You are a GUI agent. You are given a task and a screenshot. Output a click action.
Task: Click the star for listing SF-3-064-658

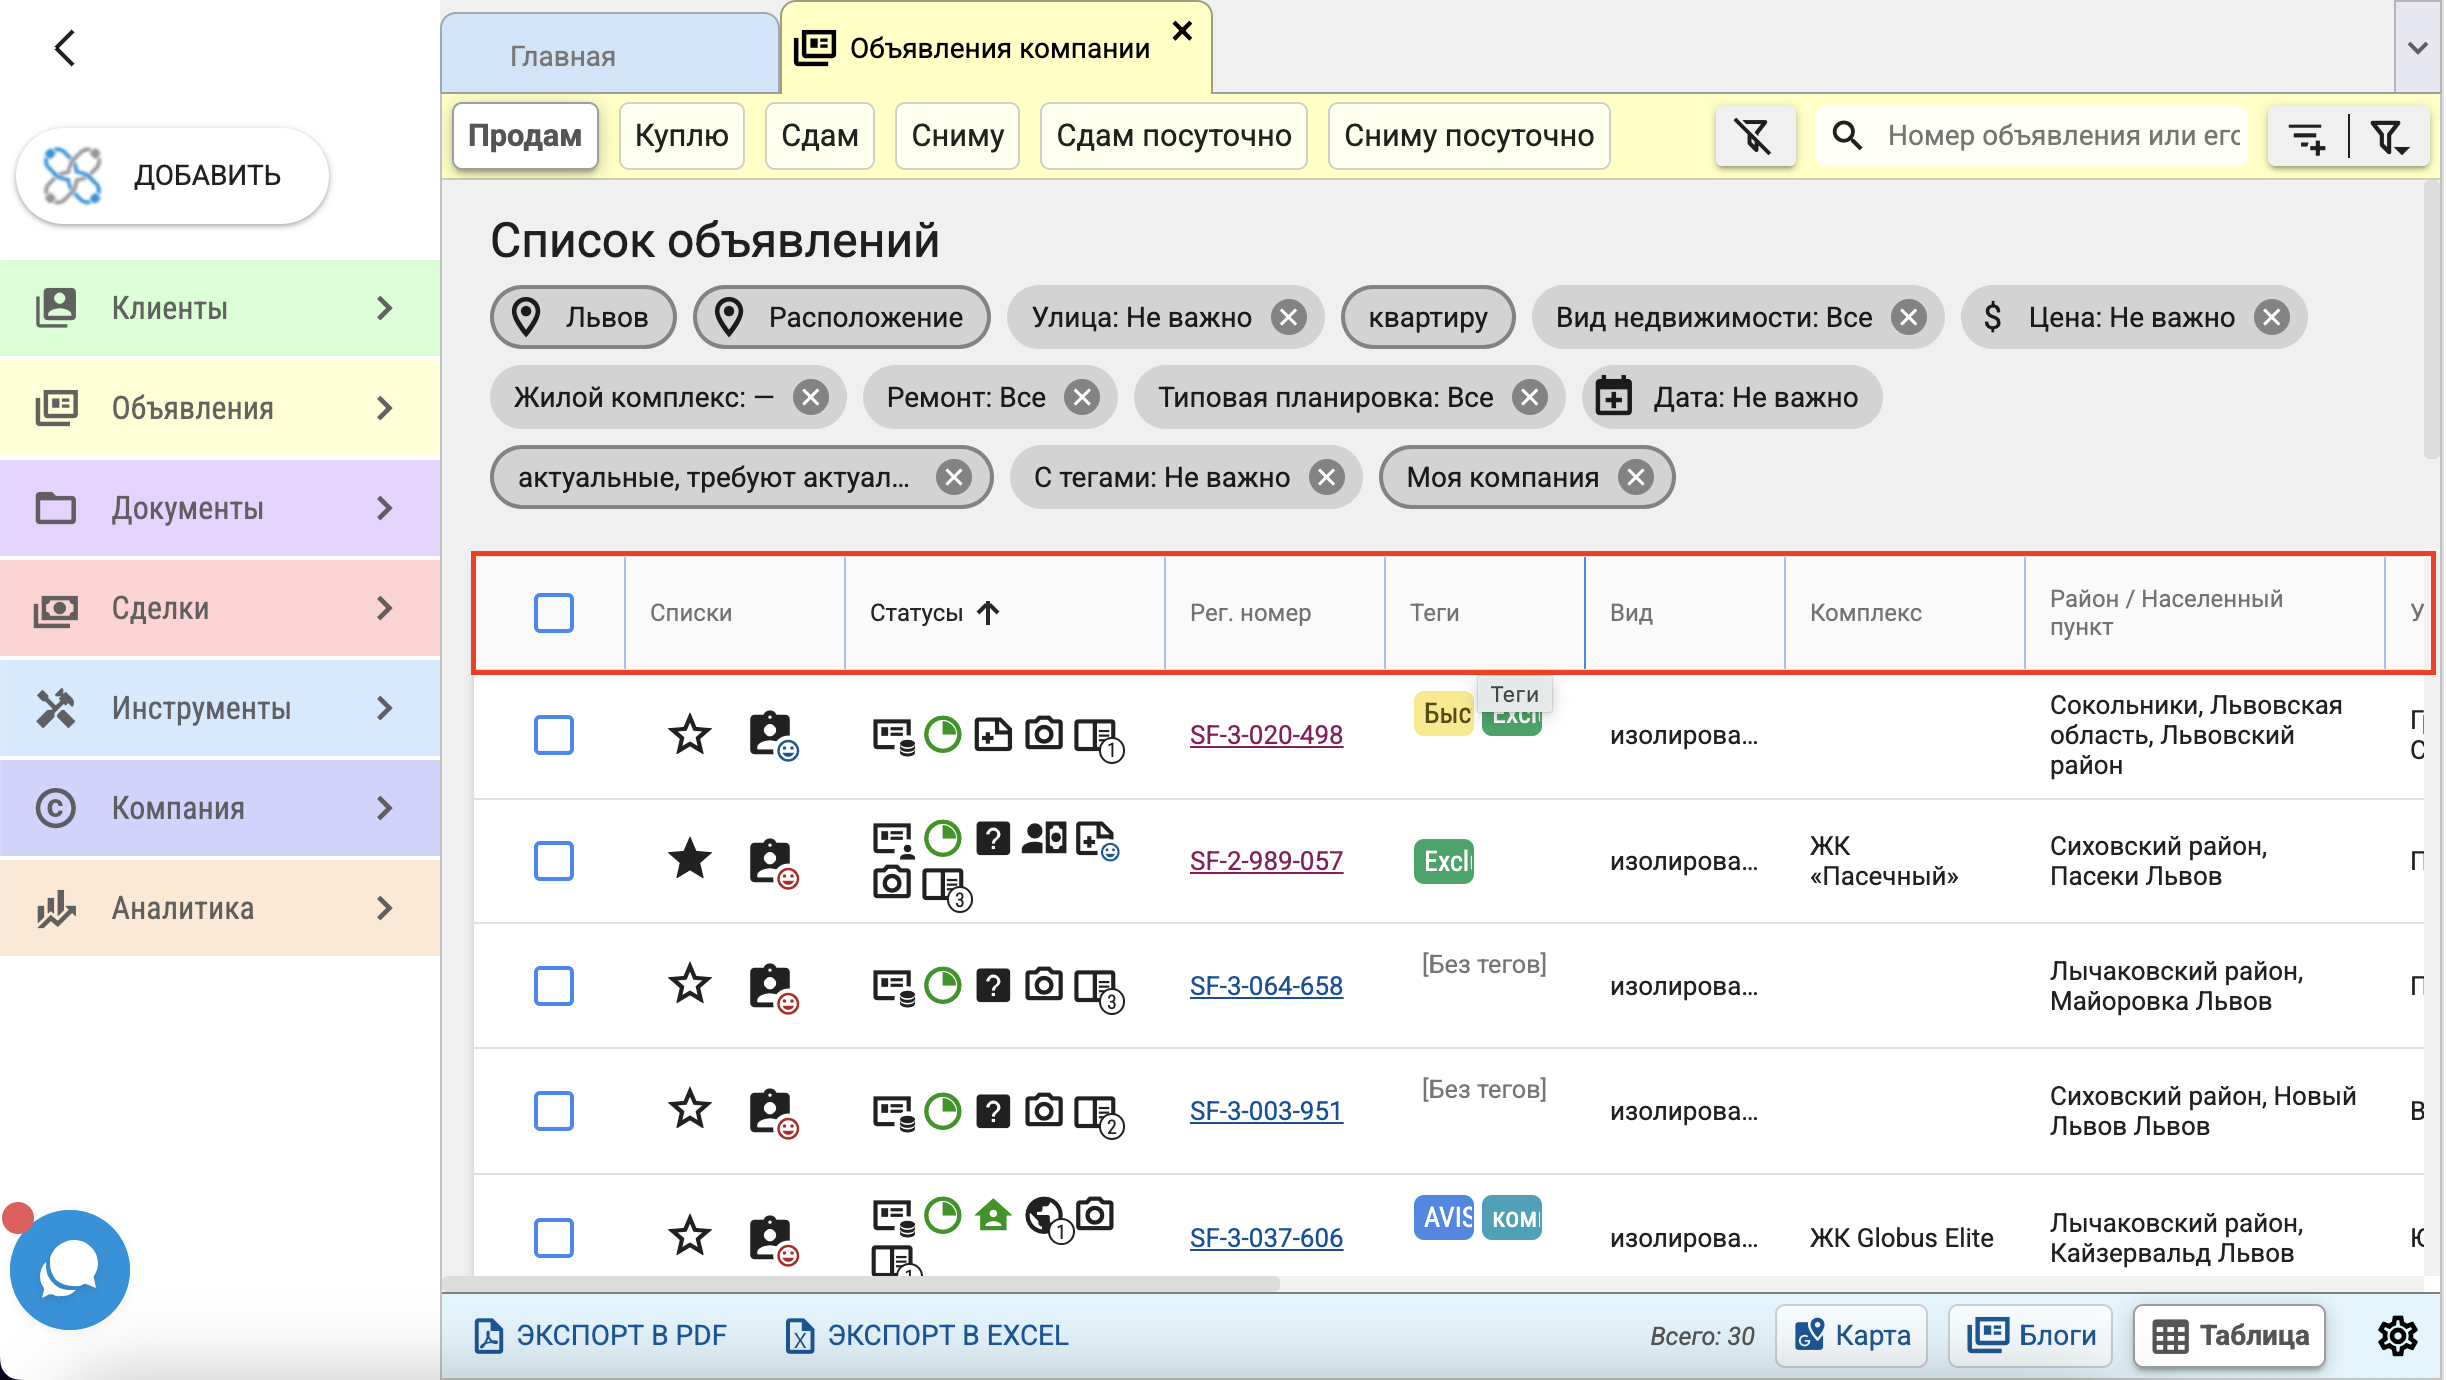pyautogui.click(x=689, y=985)
